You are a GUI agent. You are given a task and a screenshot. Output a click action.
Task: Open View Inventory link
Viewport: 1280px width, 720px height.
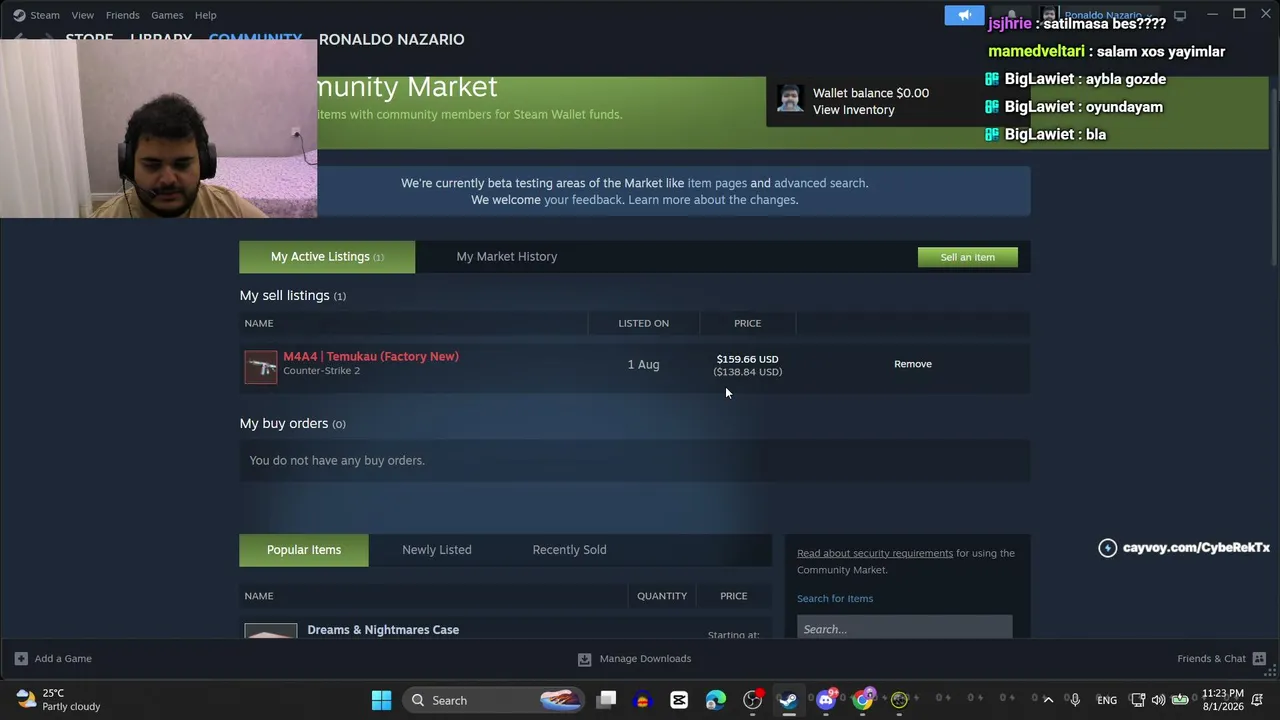pos(854,110)
